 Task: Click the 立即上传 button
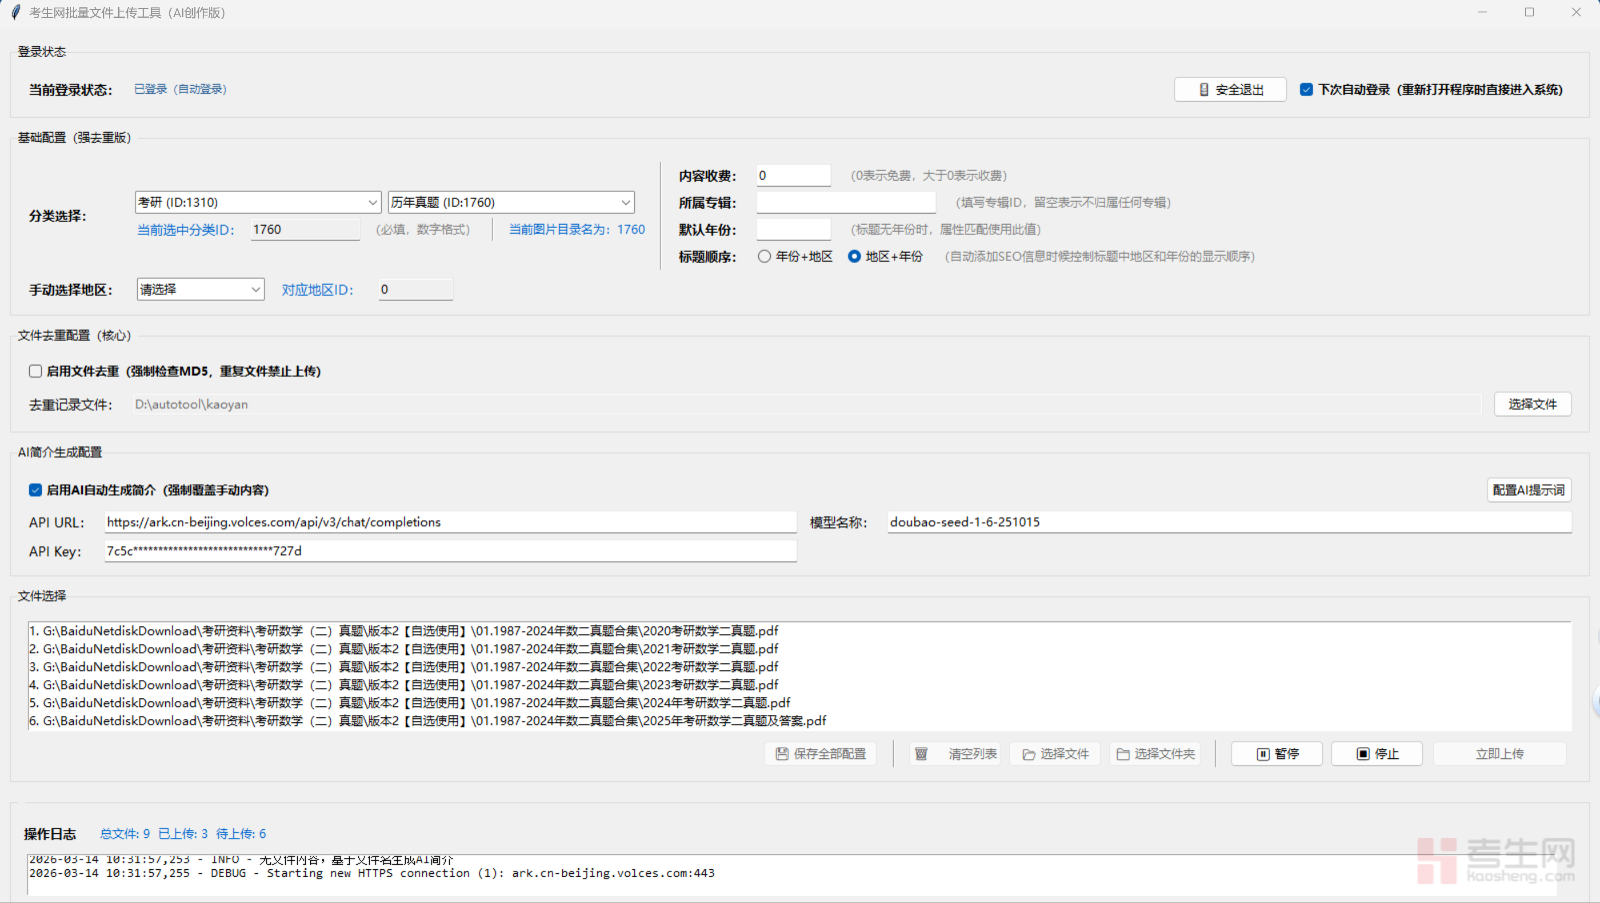pos(1499,754)
